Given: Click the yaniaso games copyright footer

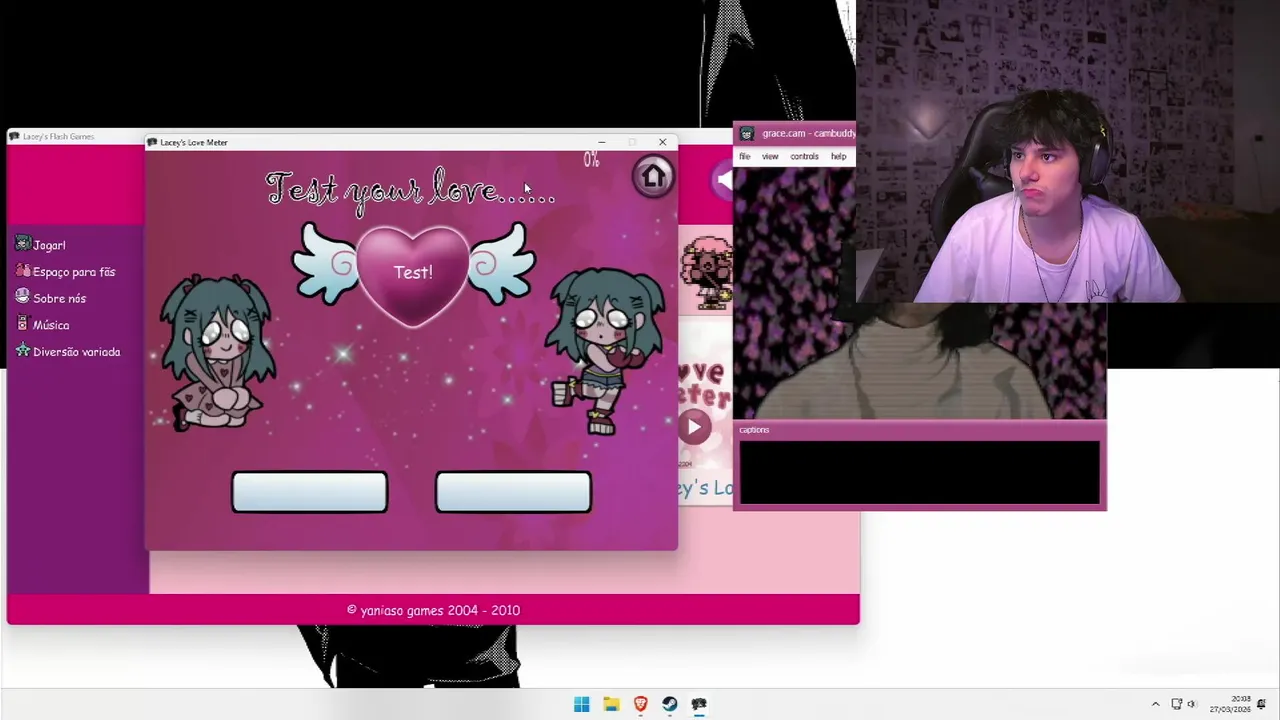Looking at the screenshot, I should click(x=433, y=610).
